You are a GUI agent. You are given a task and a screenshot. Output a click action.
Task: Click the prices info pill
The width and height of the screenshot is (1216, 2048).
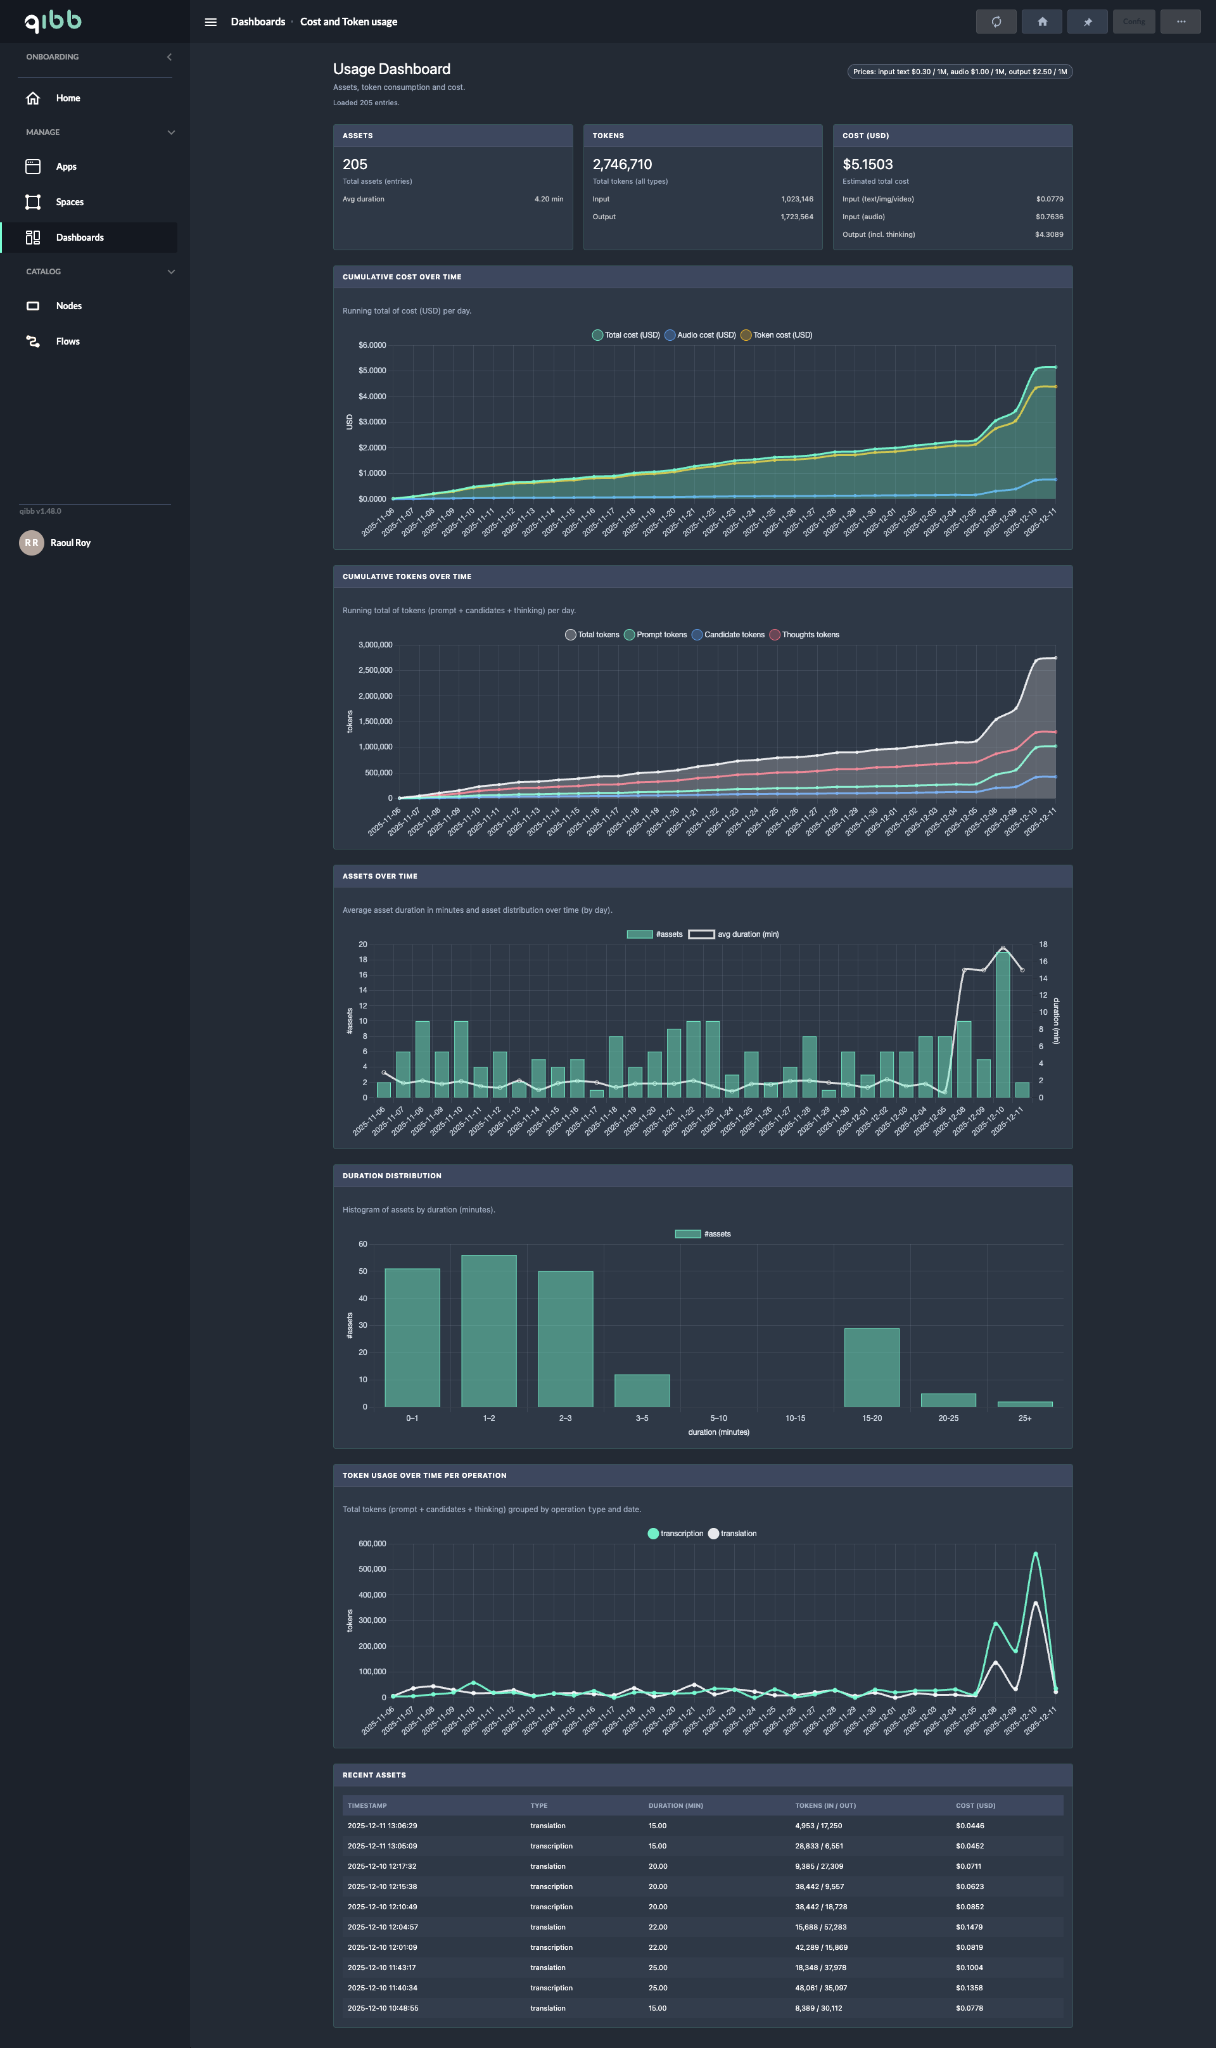click(x=960, y=72)
